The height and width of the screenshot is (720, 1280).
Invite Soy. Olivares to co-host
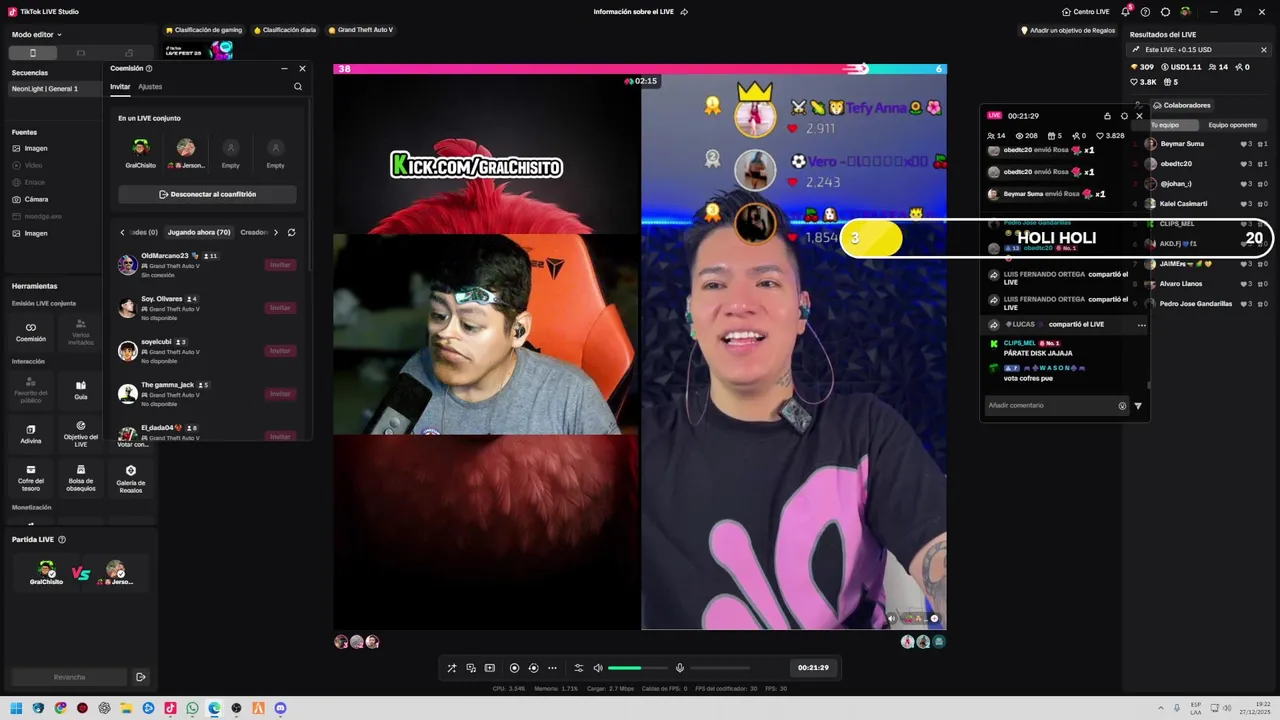(280, 308)
